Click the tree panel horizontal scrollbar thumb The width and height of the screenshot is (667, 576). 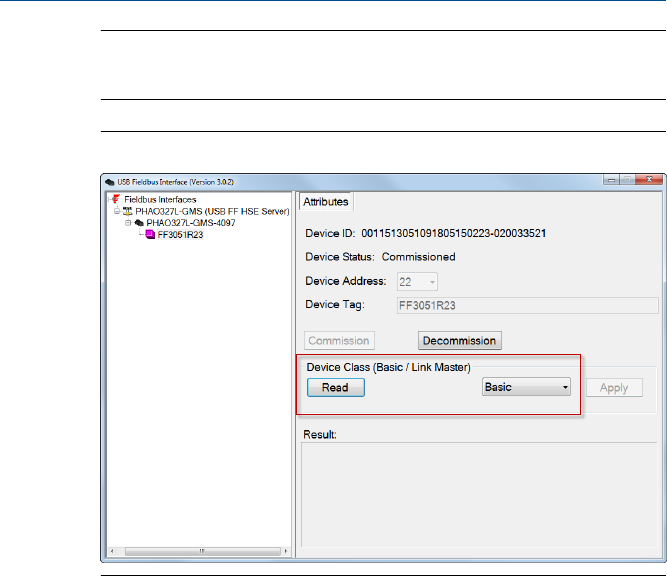201,551
